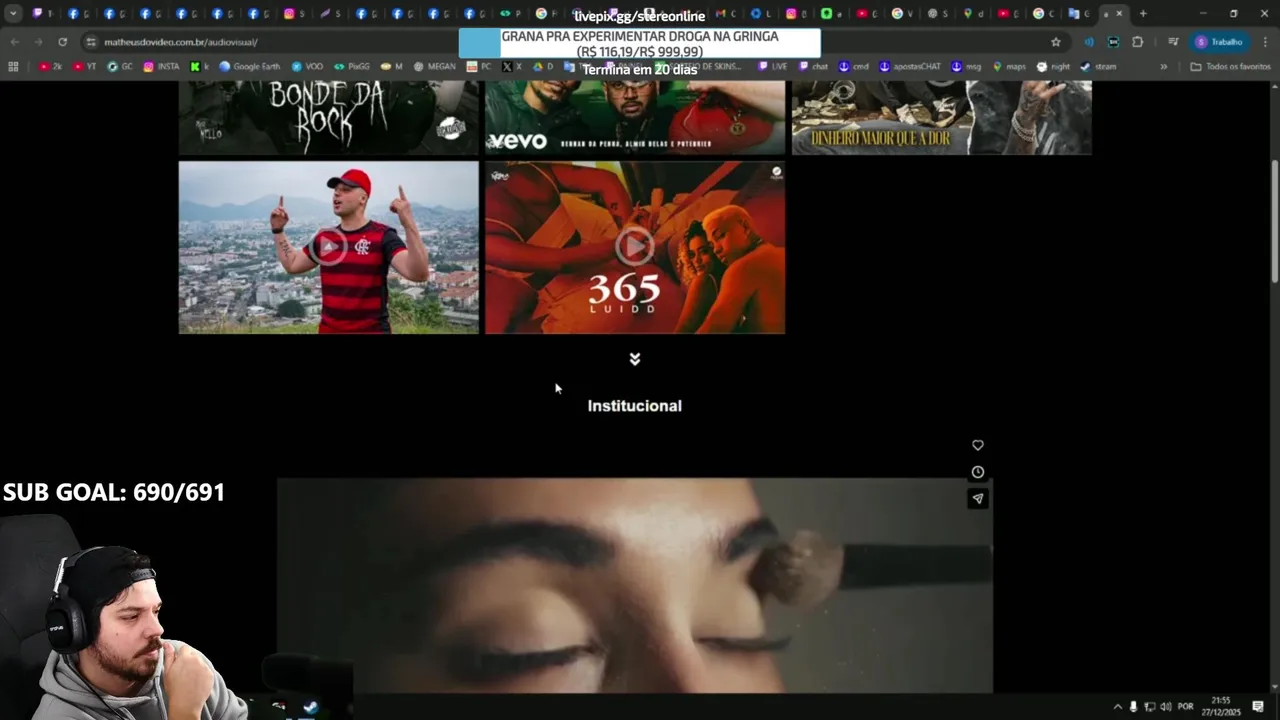Switch to the Google Translate tab
The image size is (1280, 720).
[x=1080, y=14]
